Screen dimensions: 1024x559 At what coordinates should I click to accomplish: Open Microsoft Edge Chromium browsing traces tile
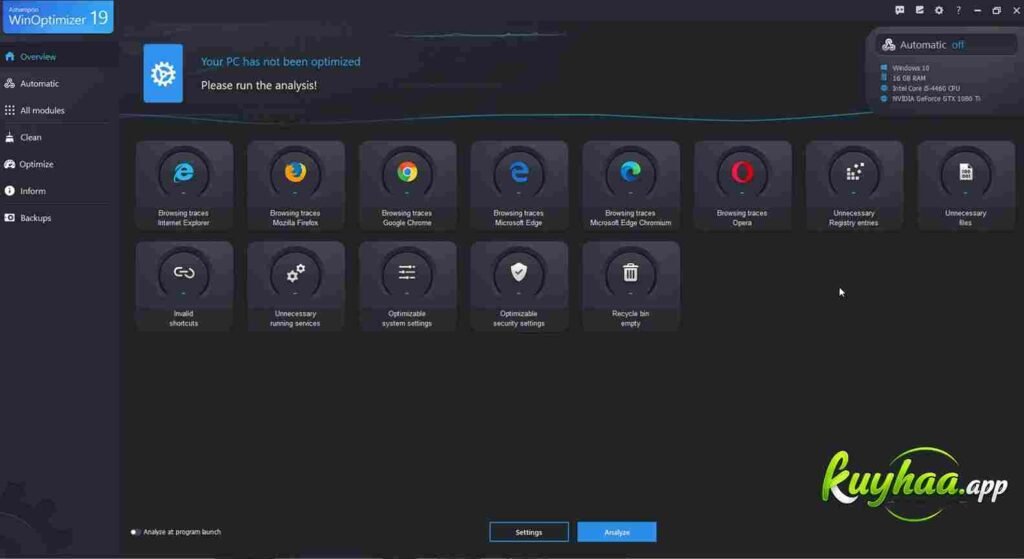point(630,185)
